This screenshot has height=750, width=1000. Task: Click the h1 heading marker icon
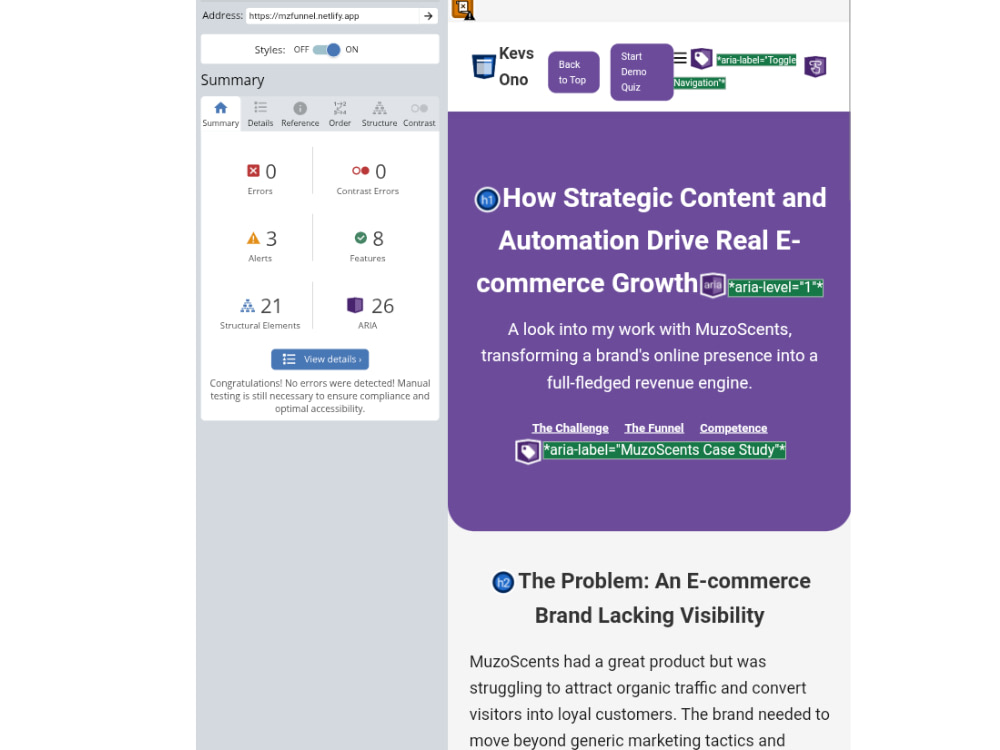487,200
